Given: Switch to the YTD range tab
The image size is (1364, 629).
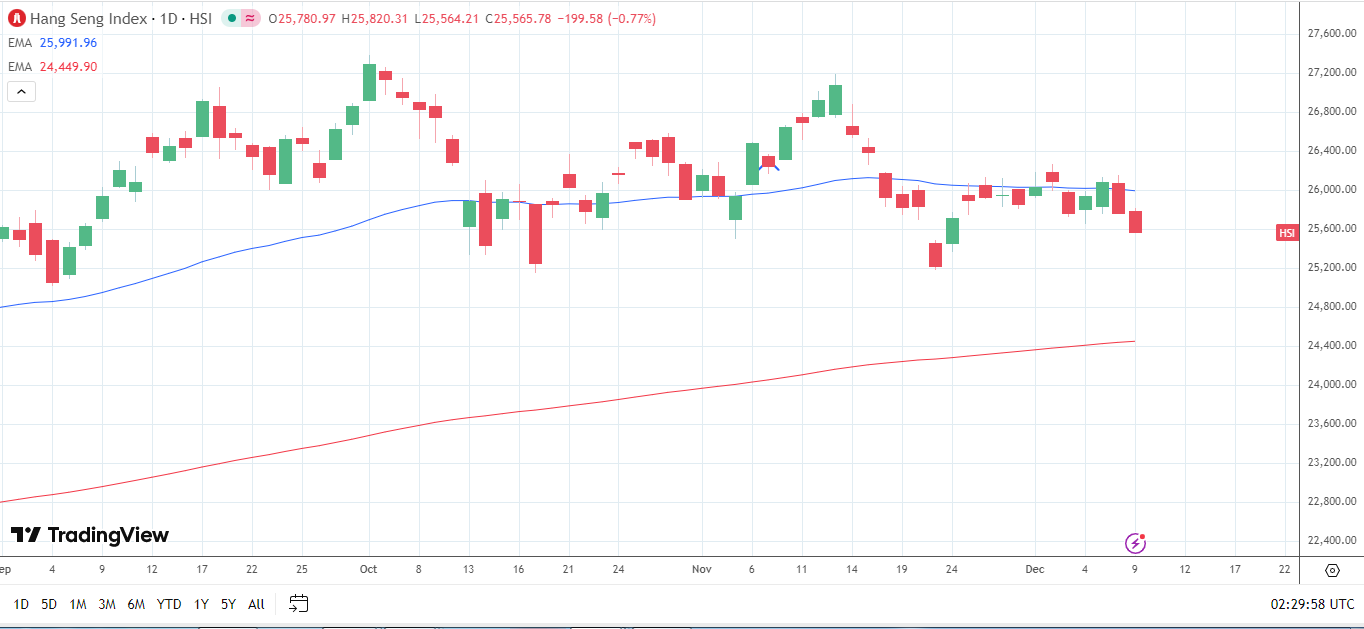Looking at the screenshot, I should click(168, 604).
